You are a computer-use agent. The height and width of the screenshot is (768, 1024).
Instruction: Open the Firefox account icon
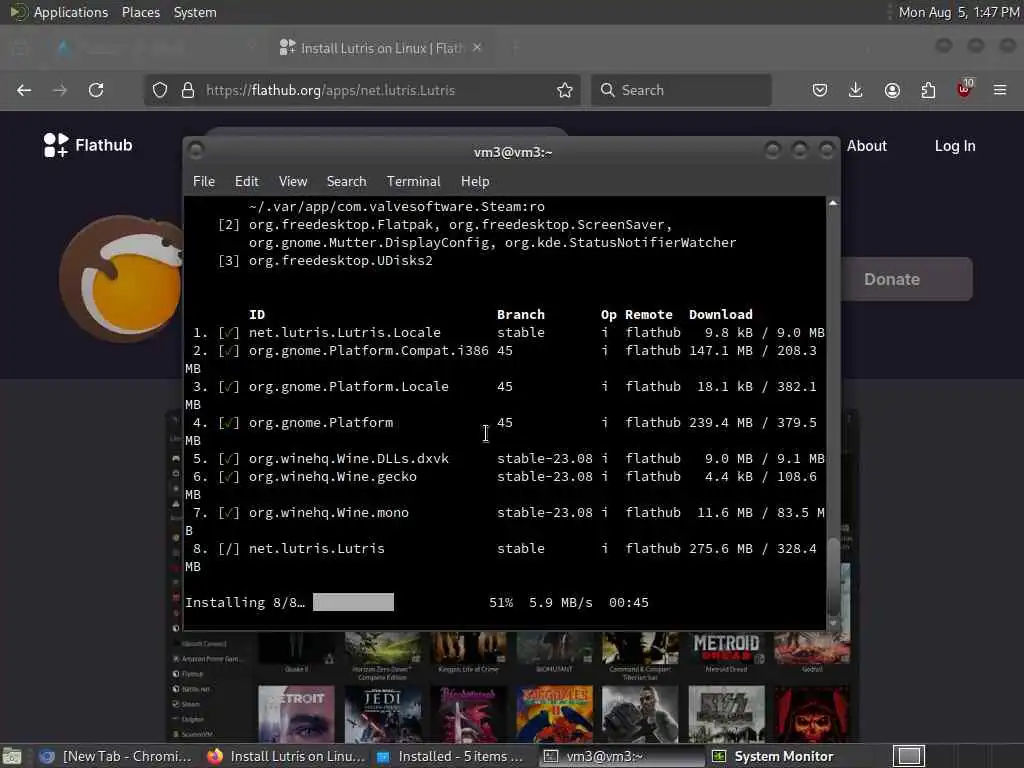coord(892,90)
